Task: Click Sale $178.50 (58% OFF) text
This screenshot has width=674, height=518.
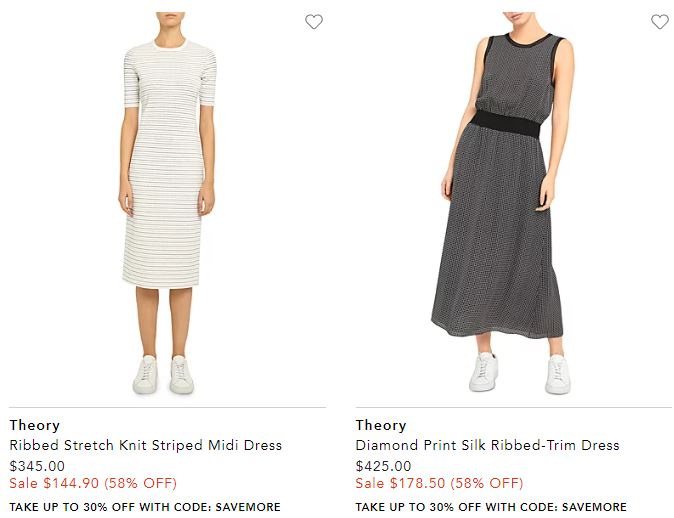Action: 439,483
